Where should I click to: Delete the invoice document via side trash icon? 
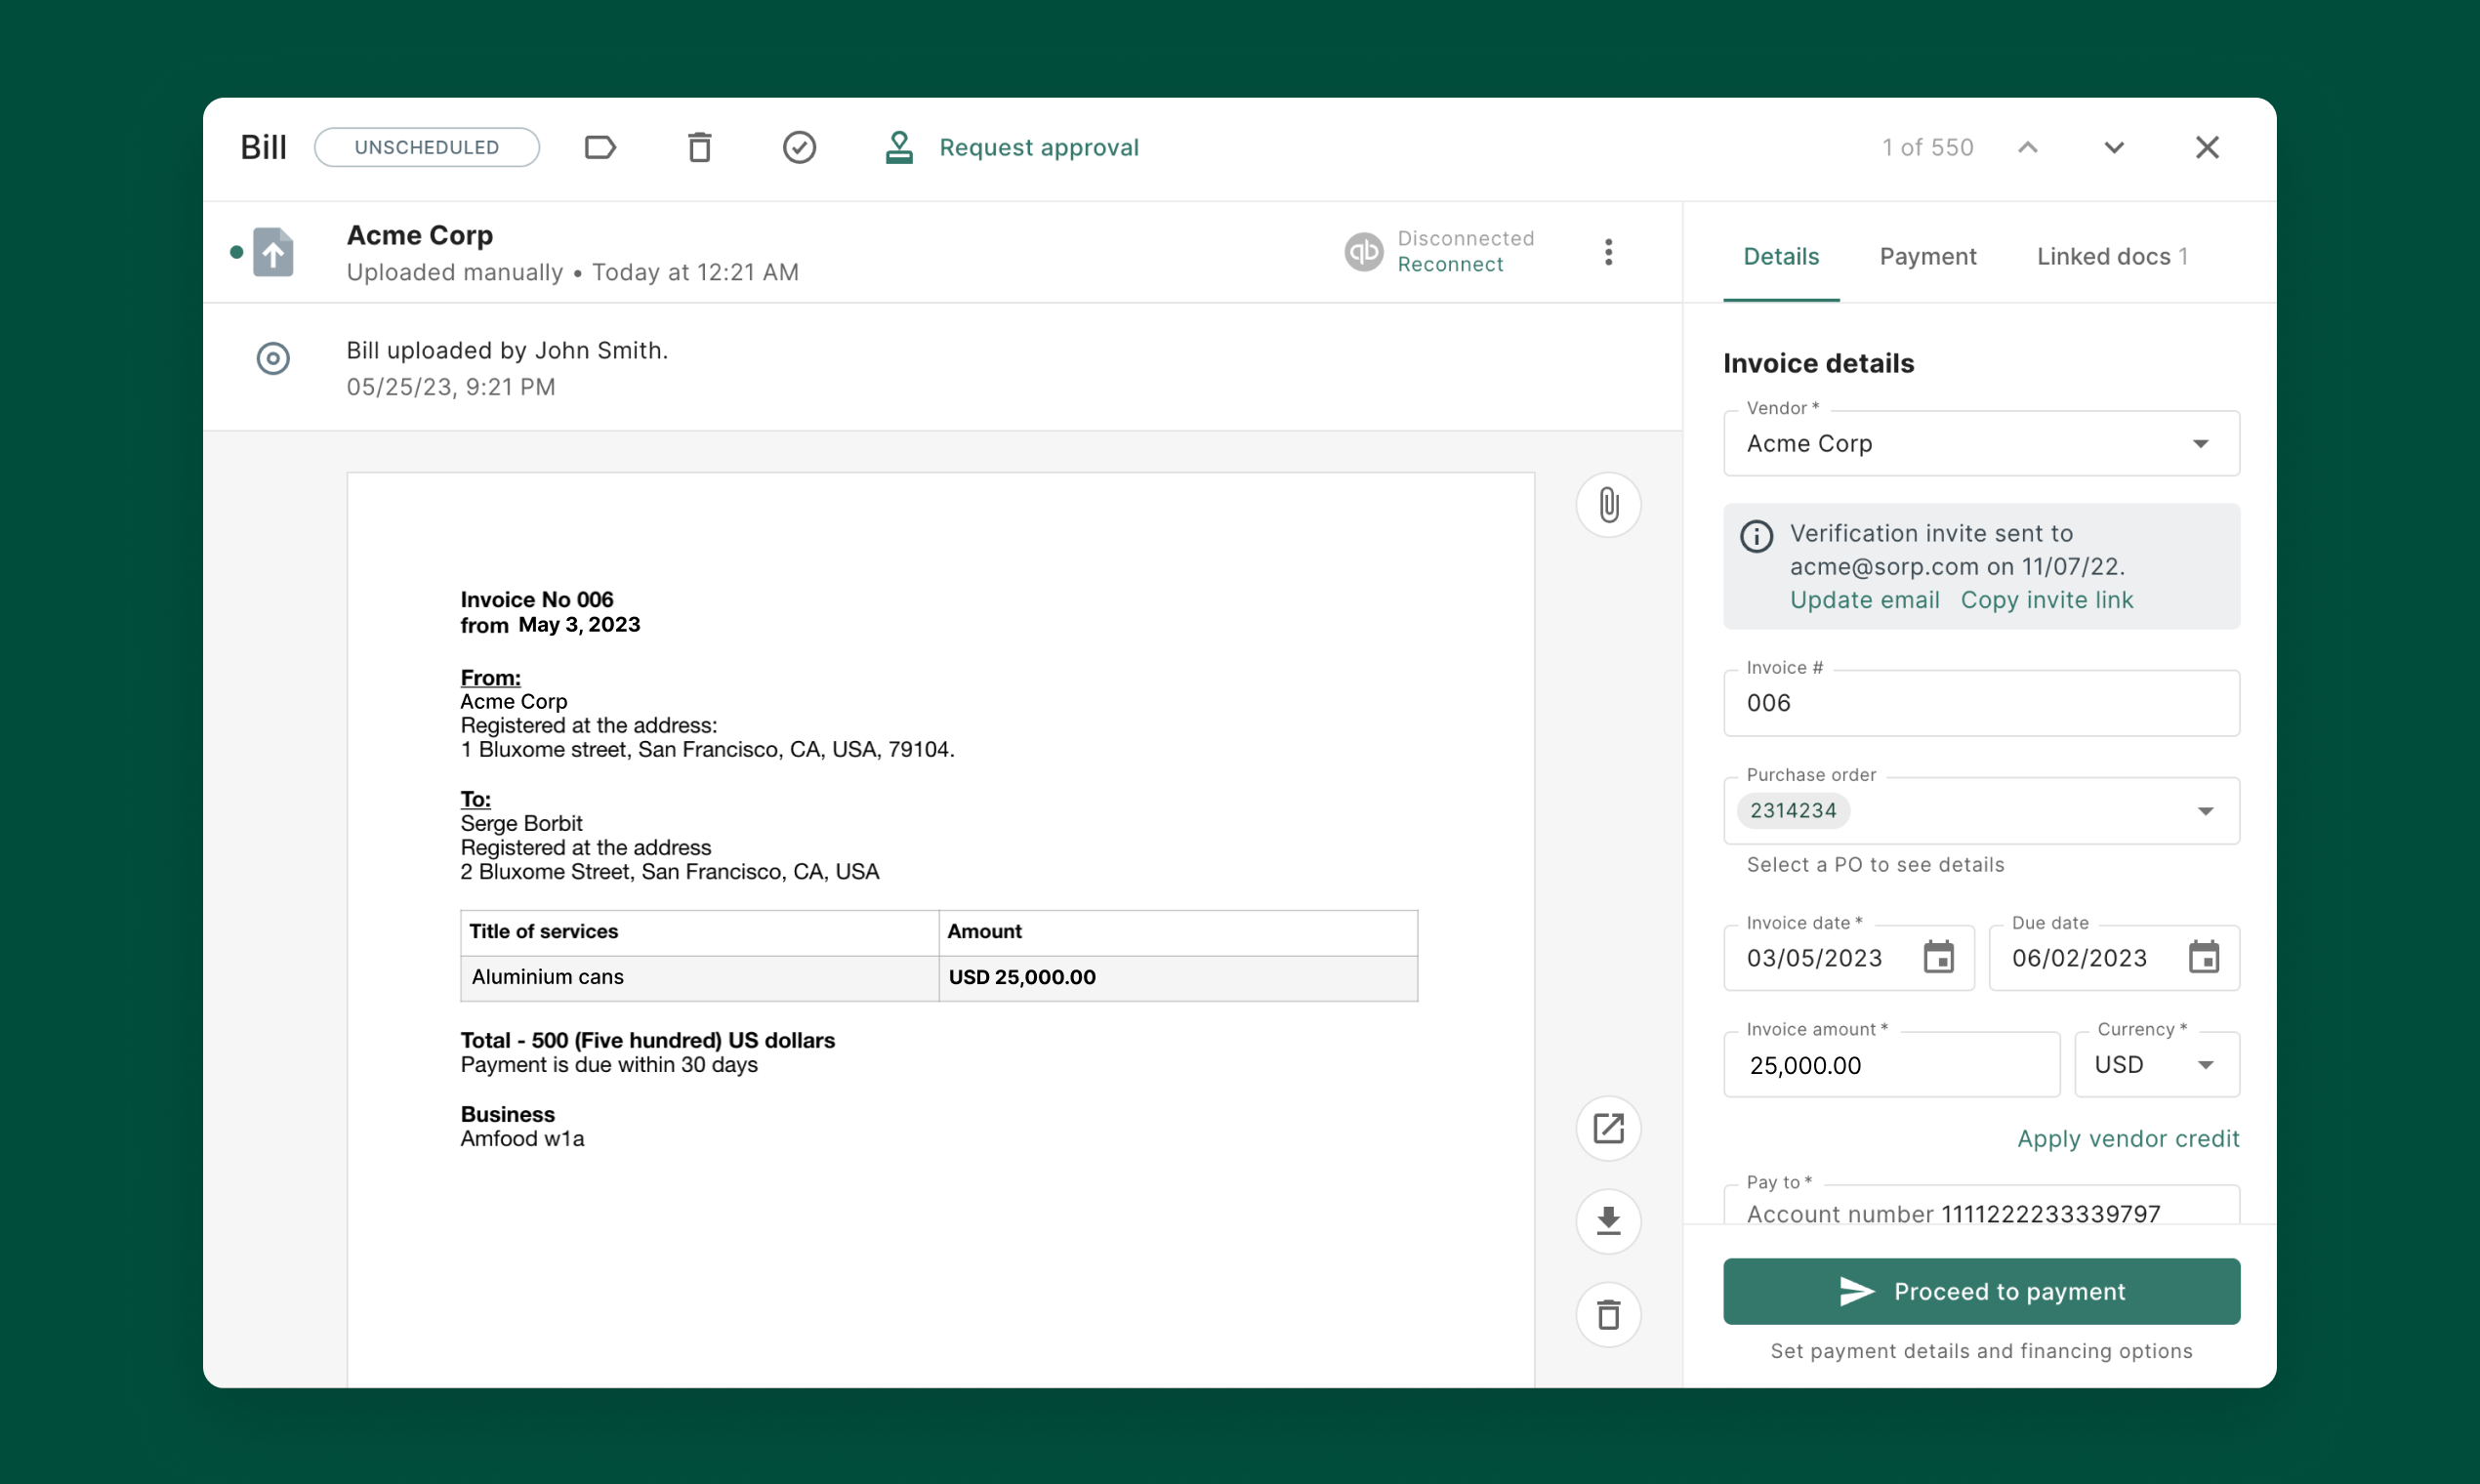click(x=1608, y=1314)
